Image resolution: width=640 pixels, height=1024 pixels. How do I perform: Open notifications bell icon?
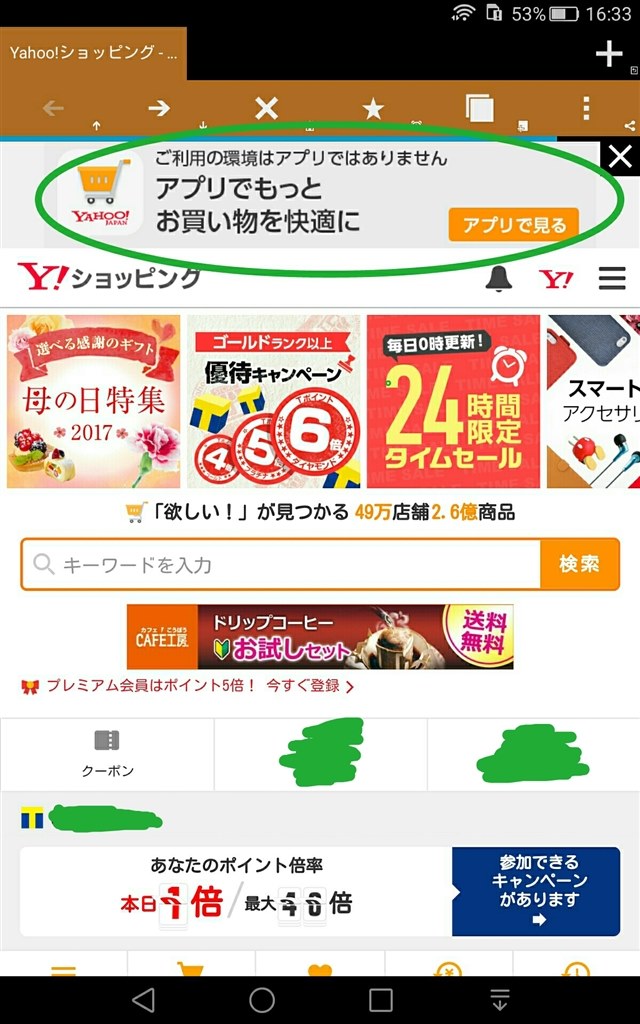click(498, 279)
